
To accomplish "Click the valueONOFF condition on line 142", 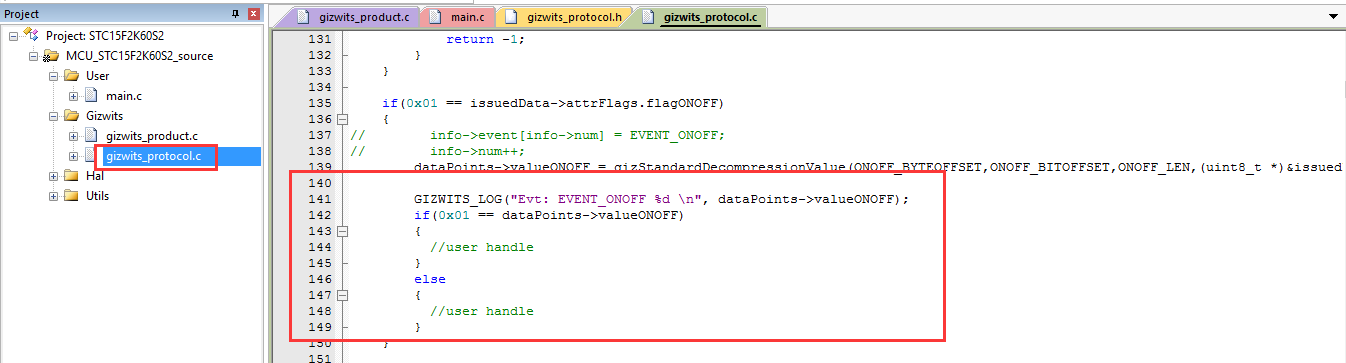I will pos(549,215).
